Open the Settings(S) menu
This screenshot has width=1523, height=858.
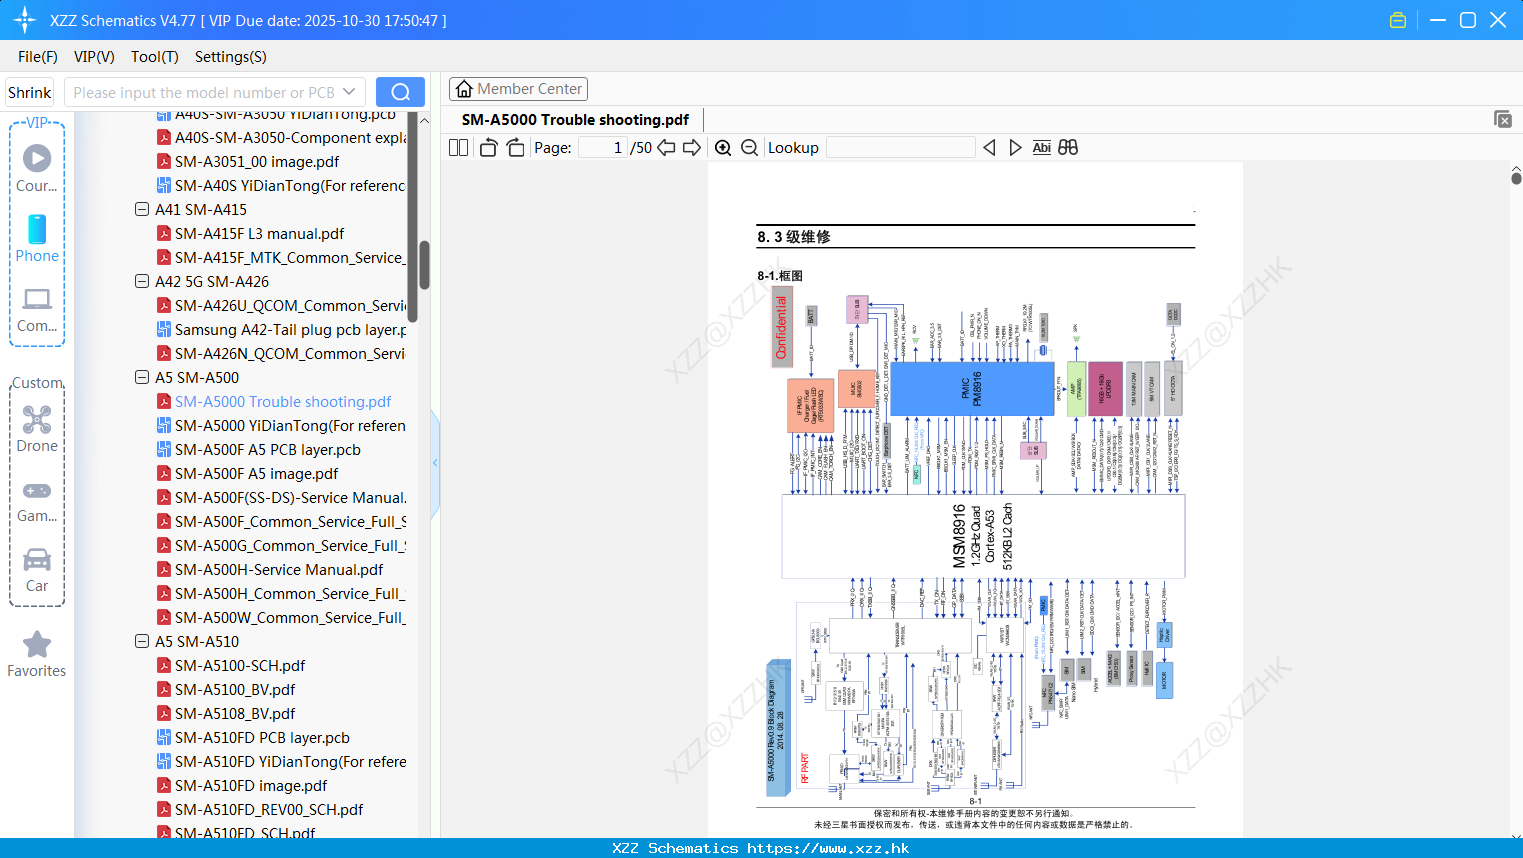click(231, 57)
